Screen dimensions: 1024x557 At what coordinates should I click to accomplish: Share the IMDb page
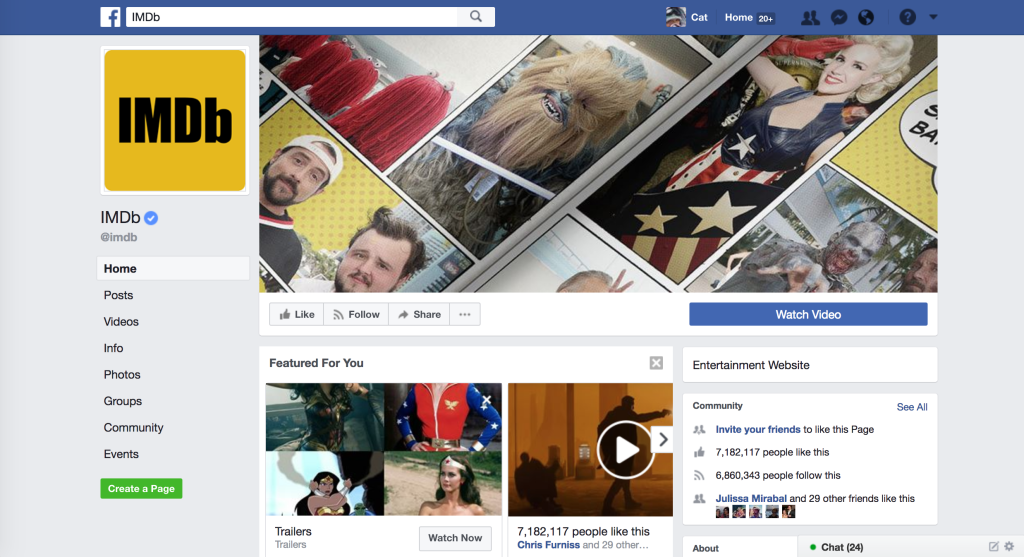(419, 314)
